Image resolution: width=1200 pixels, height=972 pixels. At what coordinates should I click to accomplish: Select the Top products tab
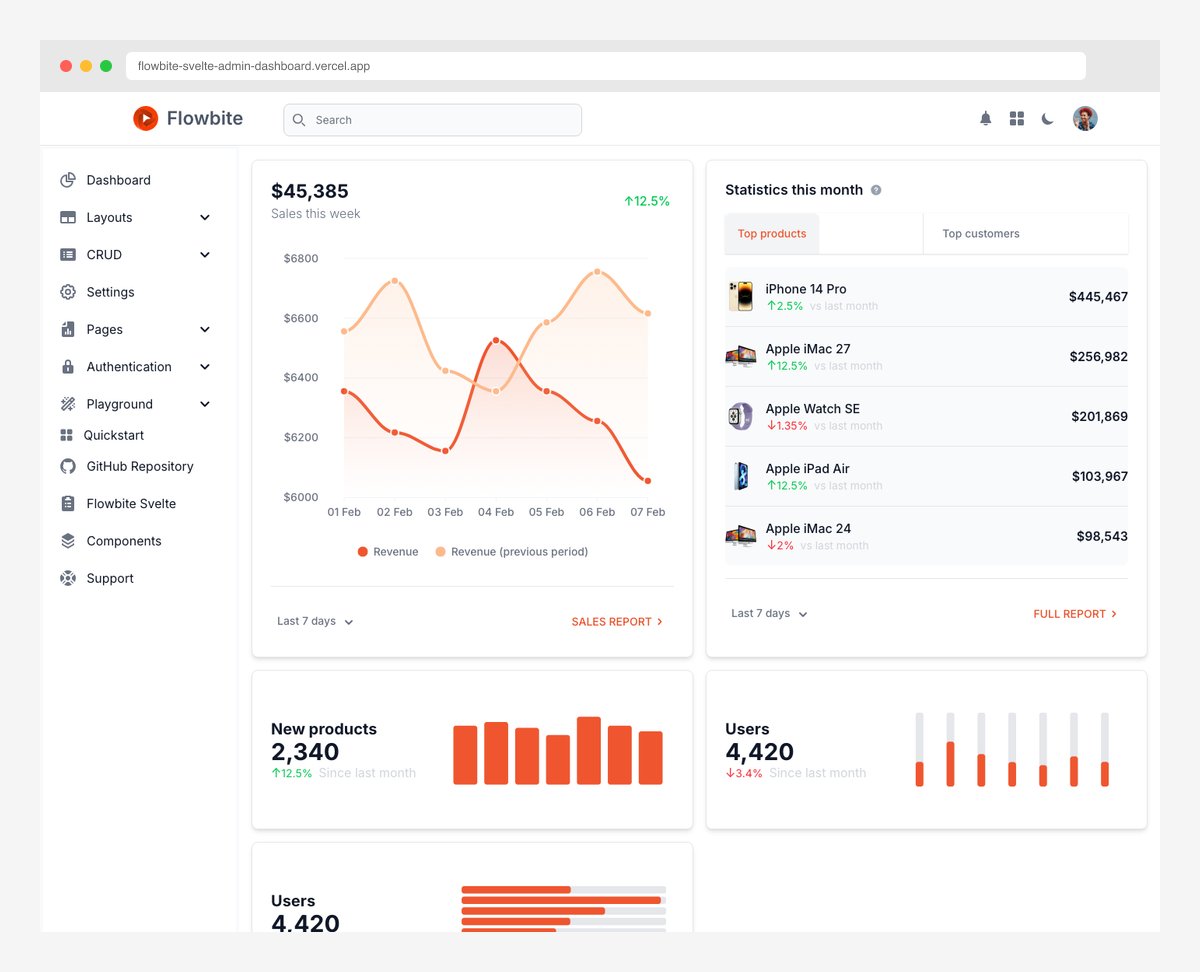click(771, 233)
